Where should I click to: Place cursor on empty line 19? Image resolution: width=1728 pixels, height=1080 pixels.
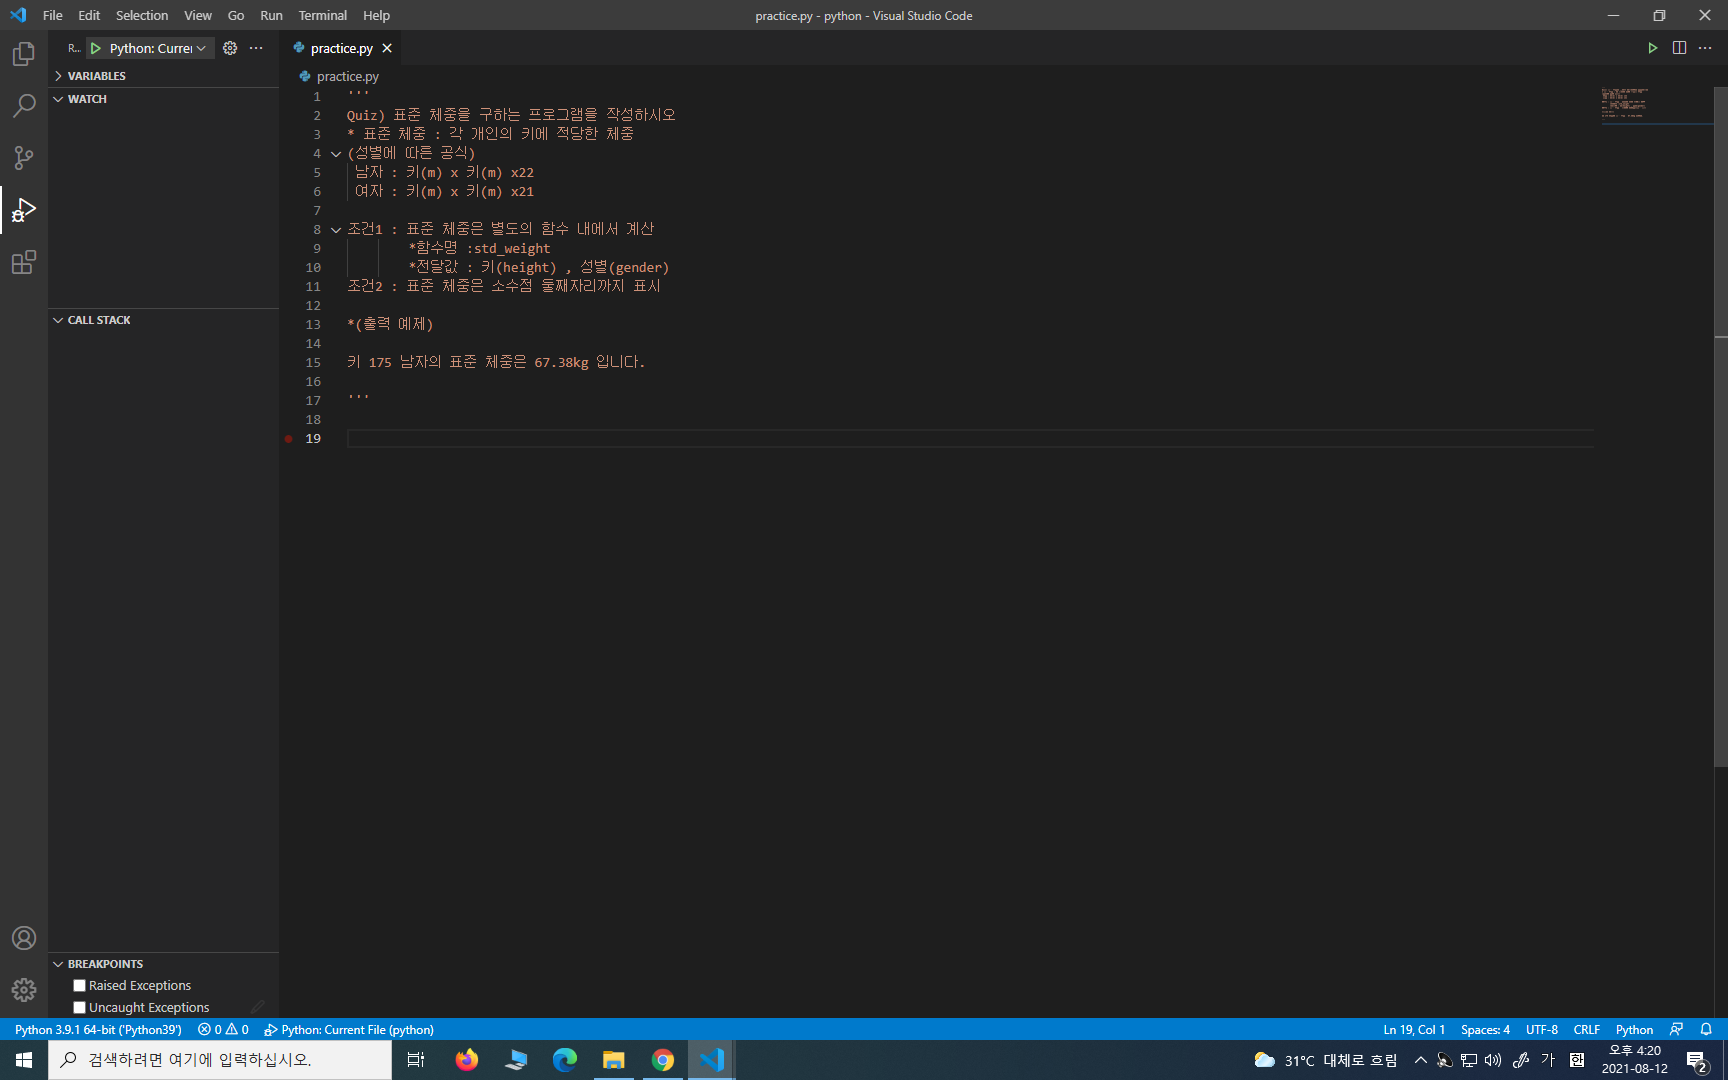(x=970, y=438)
